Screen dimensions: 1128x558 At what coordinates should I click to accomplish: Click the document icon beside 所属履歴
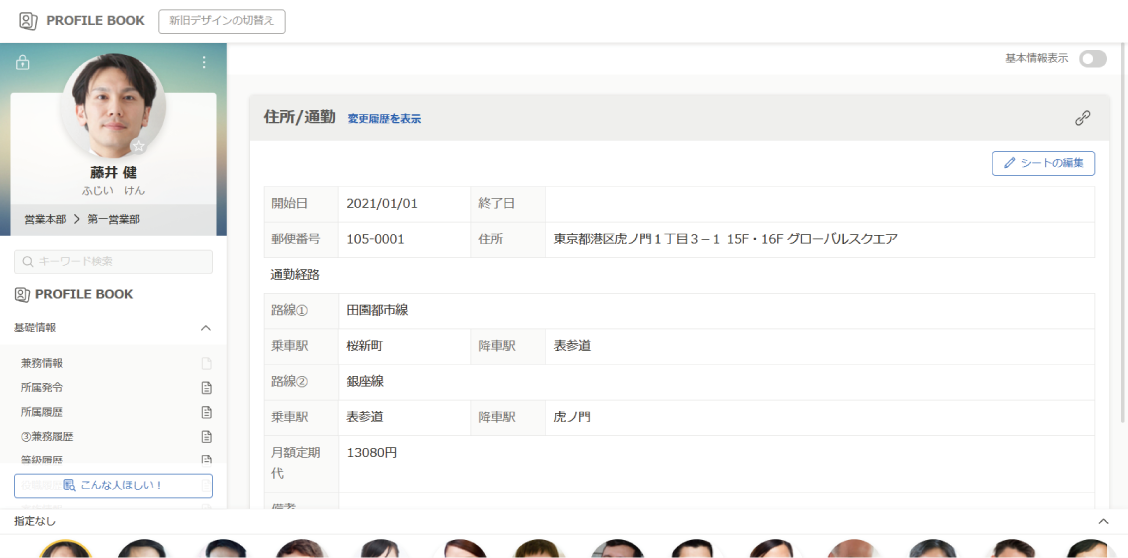[207, 412]
